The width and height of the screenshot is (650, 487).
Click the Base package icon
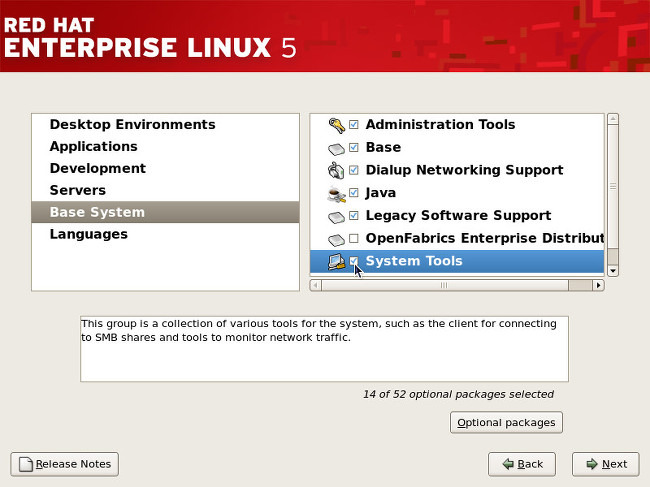point(336,149)
